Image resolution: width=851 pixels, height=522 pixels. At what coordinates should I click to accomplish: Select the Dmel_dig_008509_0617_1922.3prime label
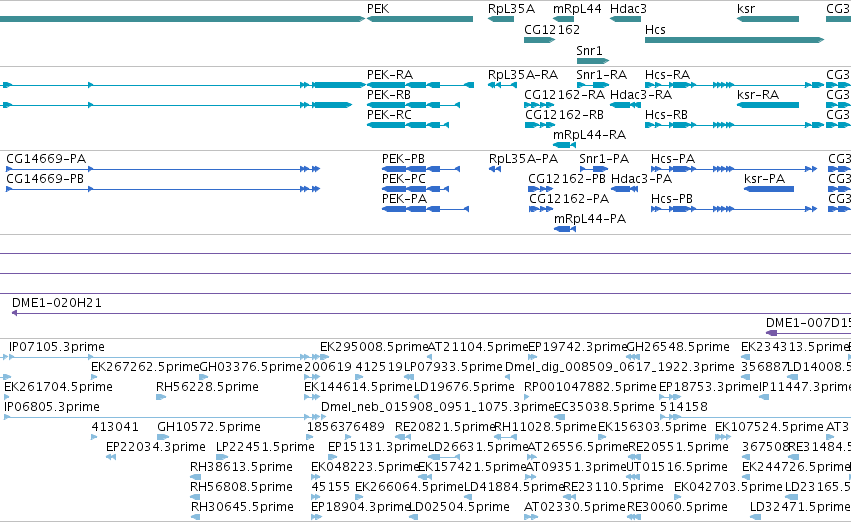click(620, 367)
